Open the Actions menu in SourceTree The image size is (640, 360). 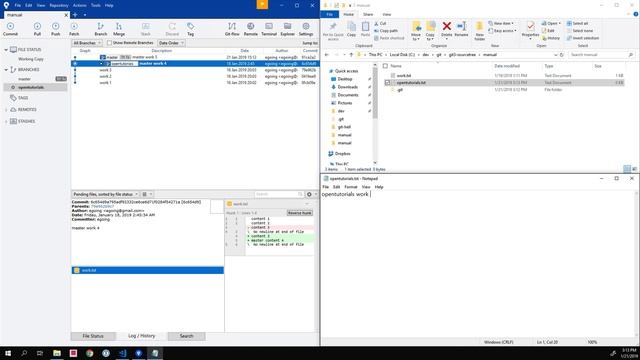[x=80, y=5]
